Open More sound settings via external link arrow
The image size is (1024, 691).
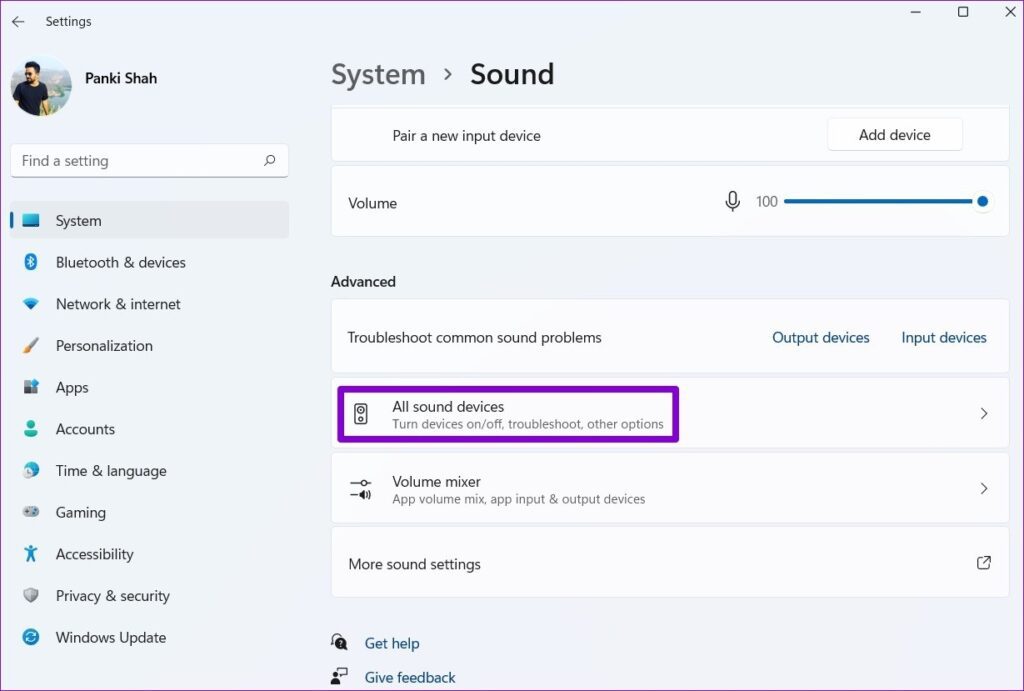point(983,562)
